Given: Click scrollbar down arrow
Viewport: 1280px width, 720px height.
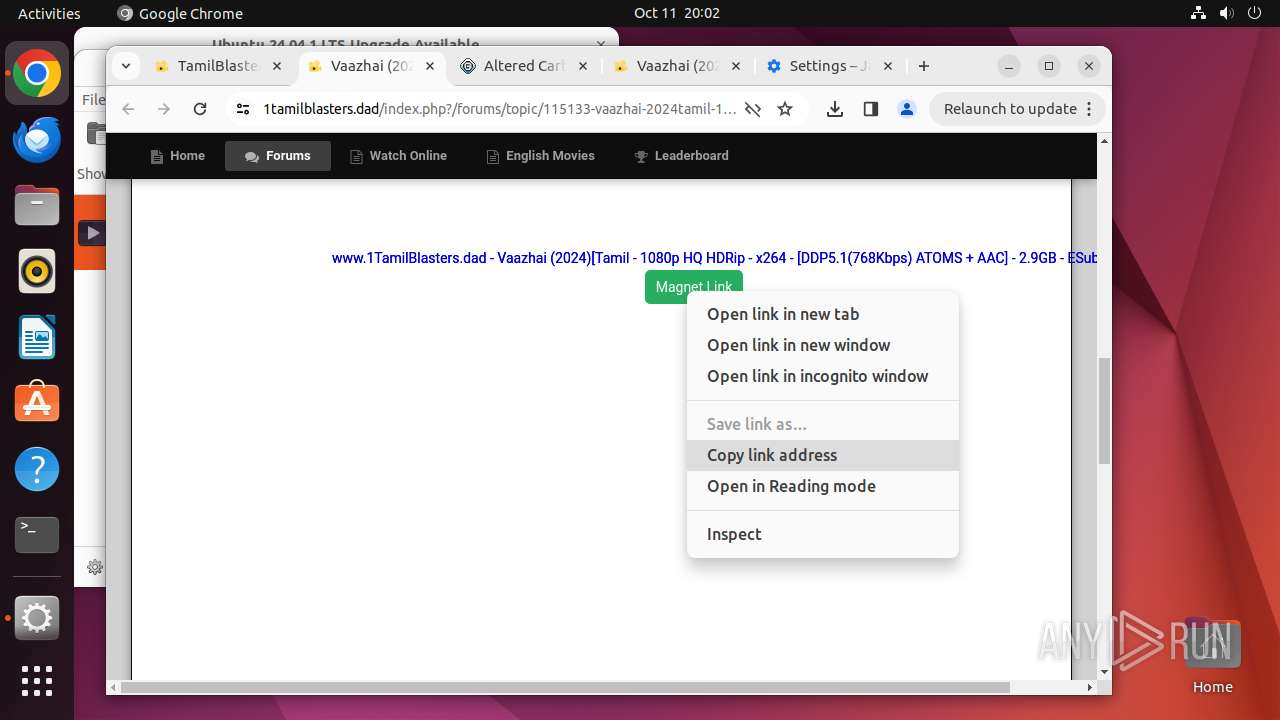Looking at the screenshot, I should click(x=1104, y=673).
